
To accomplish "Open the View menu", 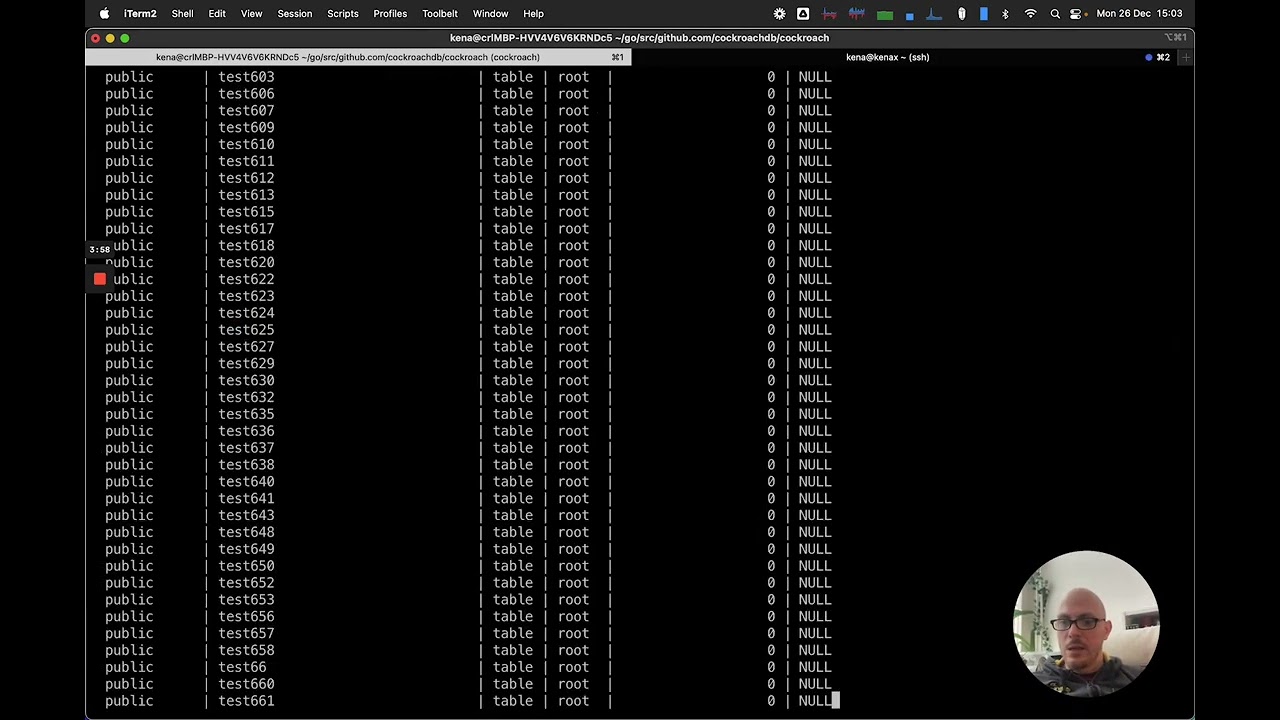I will (251, 14).
